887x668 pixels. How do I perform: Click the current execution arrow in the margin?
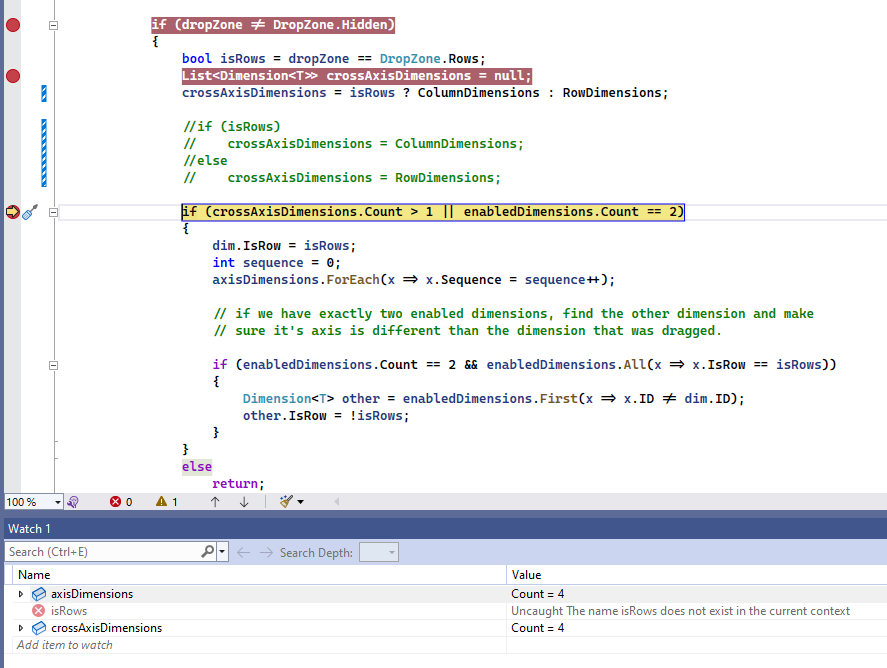(13, 212)
